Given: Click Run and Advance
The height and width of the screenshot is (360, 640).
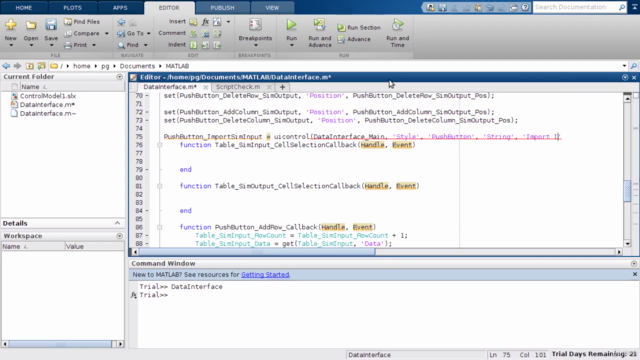Looking at the screenshot, I should [x=320, y=33].
